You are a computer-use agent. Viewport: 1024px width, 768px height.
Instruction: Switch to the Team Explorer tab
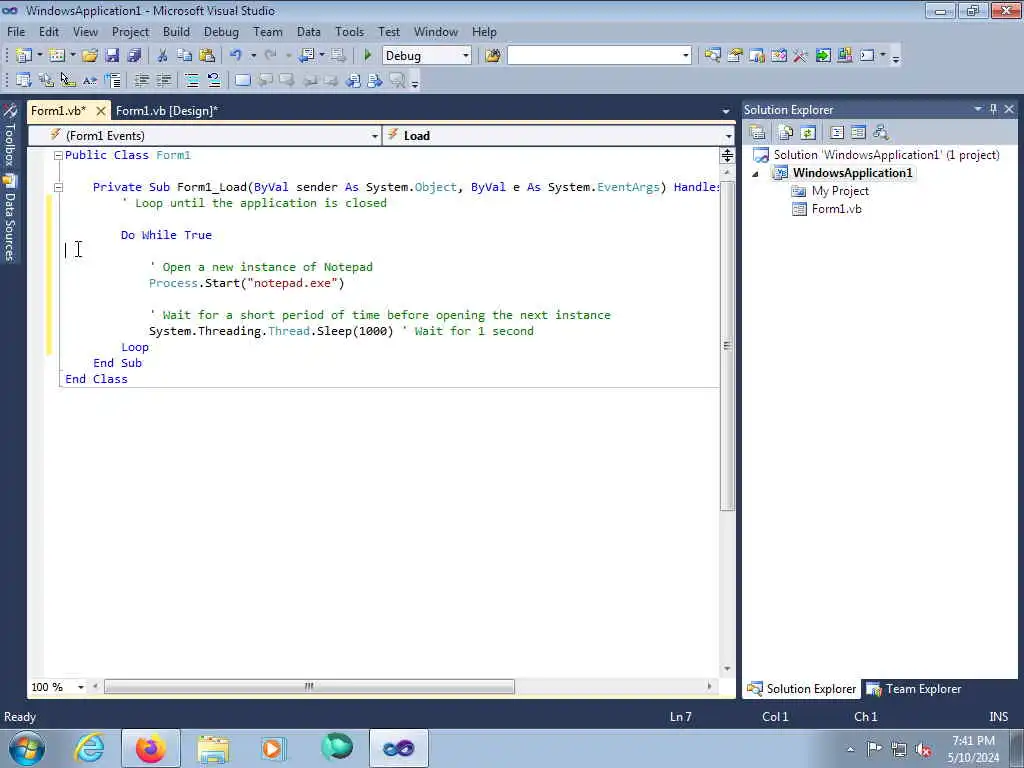[x=914, y=689]
